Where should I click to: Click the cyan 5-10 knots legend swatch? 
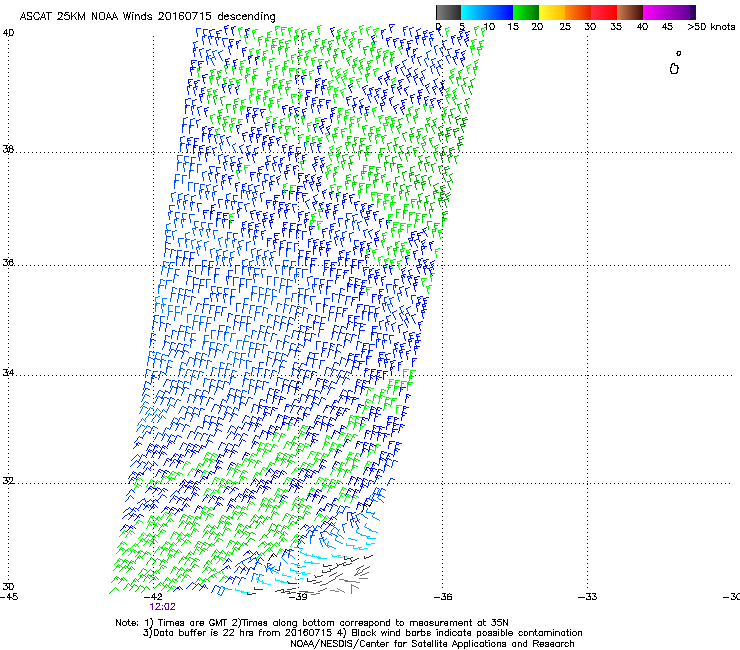[x=474, y=12]
